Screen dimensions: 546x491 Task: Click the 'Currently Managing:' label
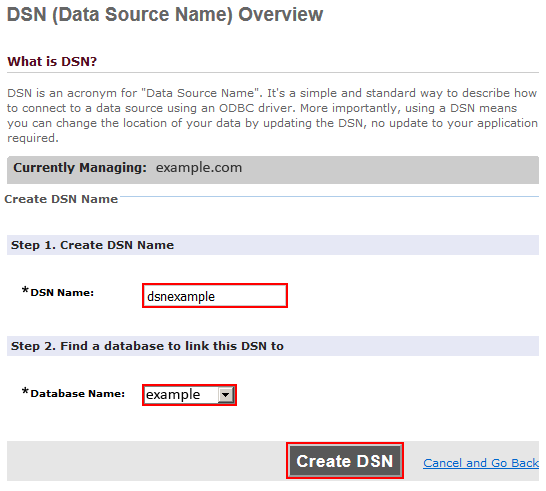coord(80,168)
